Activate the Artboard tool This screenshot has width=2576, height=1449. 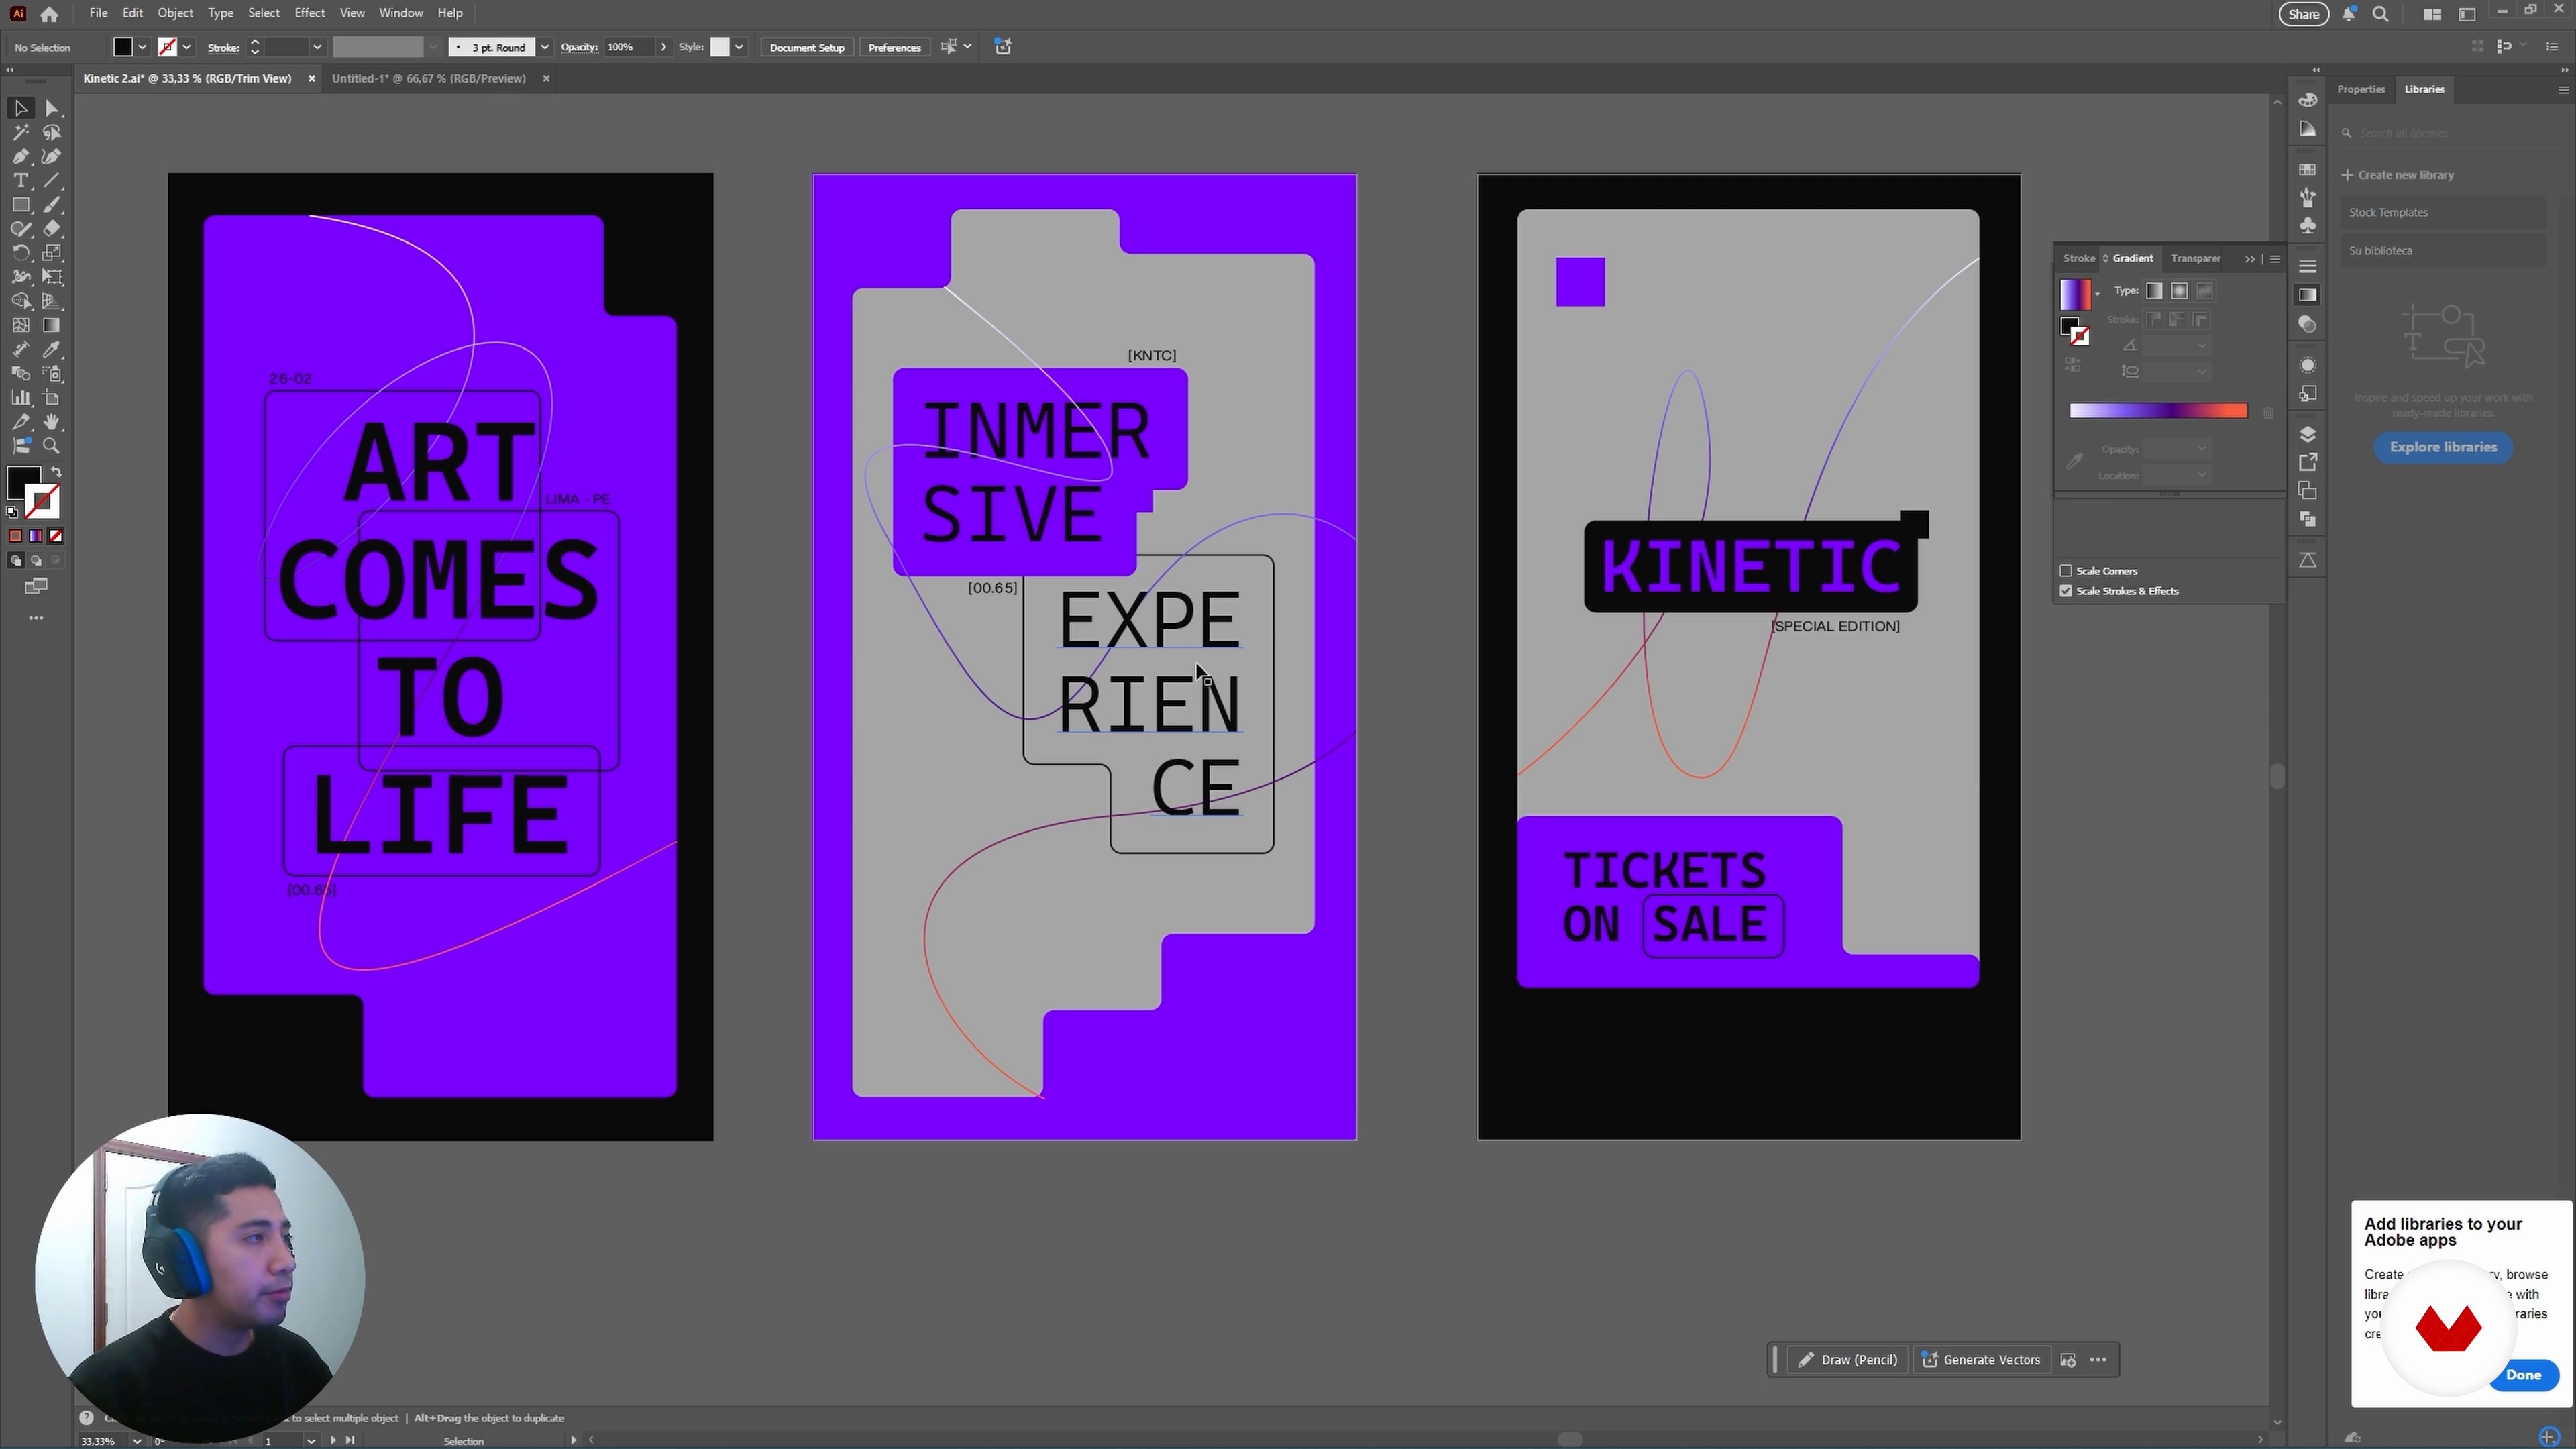(52, 397)
